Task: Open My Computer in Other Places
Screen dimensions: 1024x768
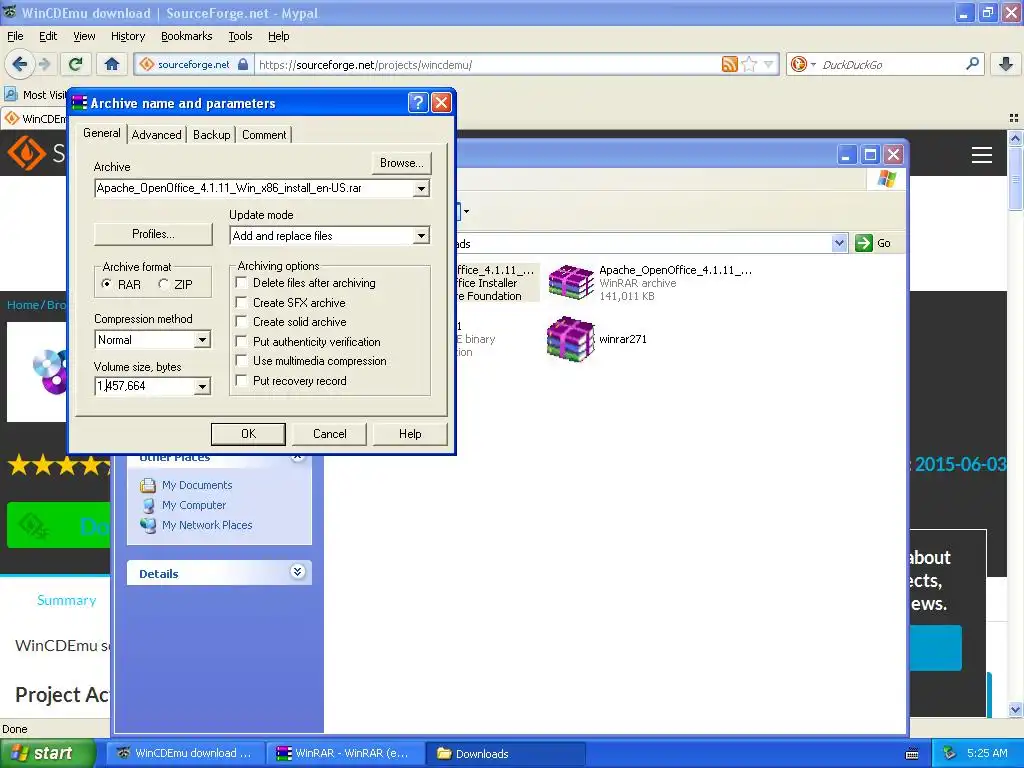Action: coord(194,505)
